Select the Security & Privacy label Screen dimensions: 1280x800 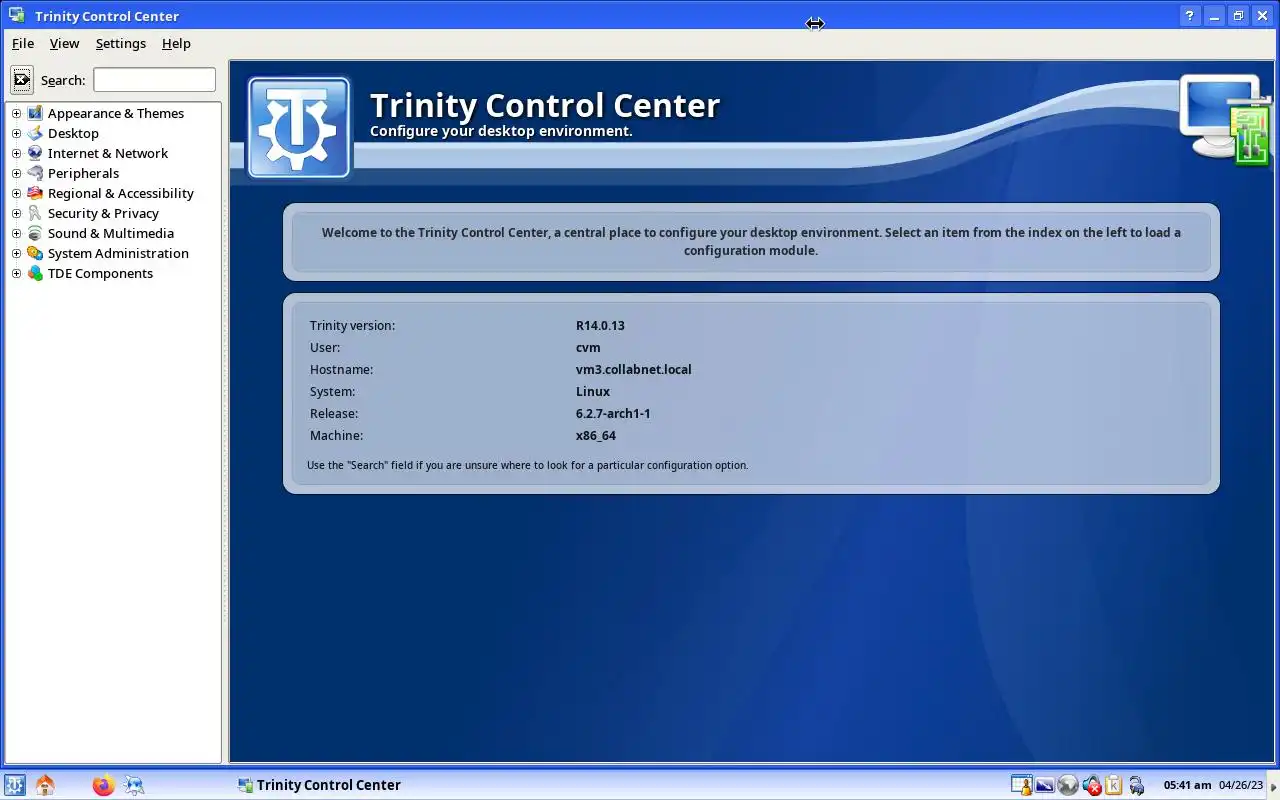pos(103,213)
